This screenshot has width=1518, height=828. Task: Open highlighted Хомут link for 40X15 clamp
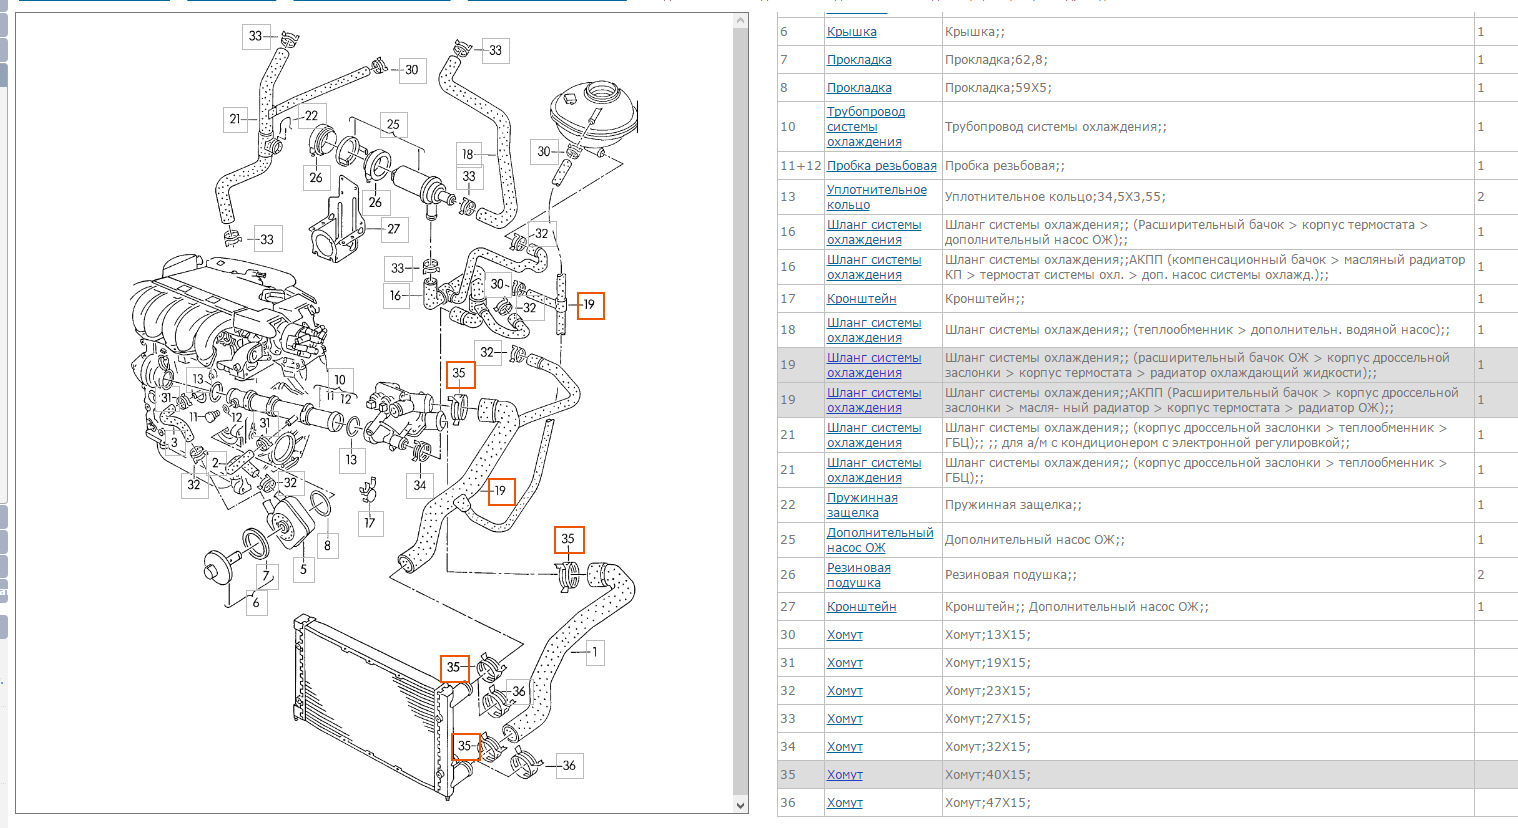point(845,775)
